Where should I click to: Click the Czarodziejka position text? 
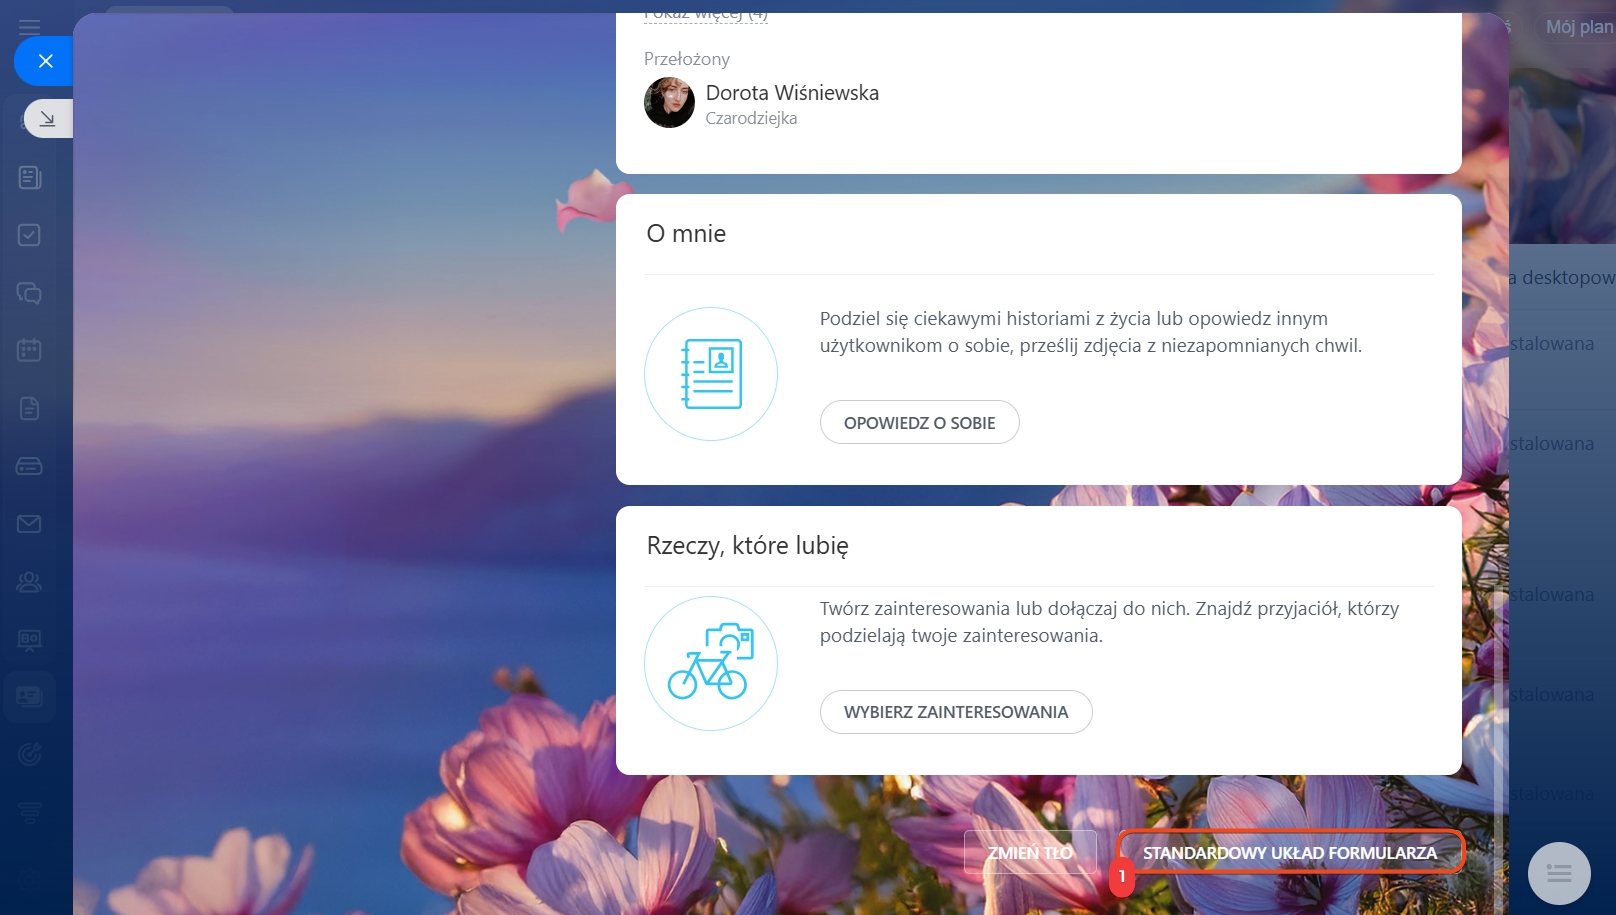(x=751, y=118)
